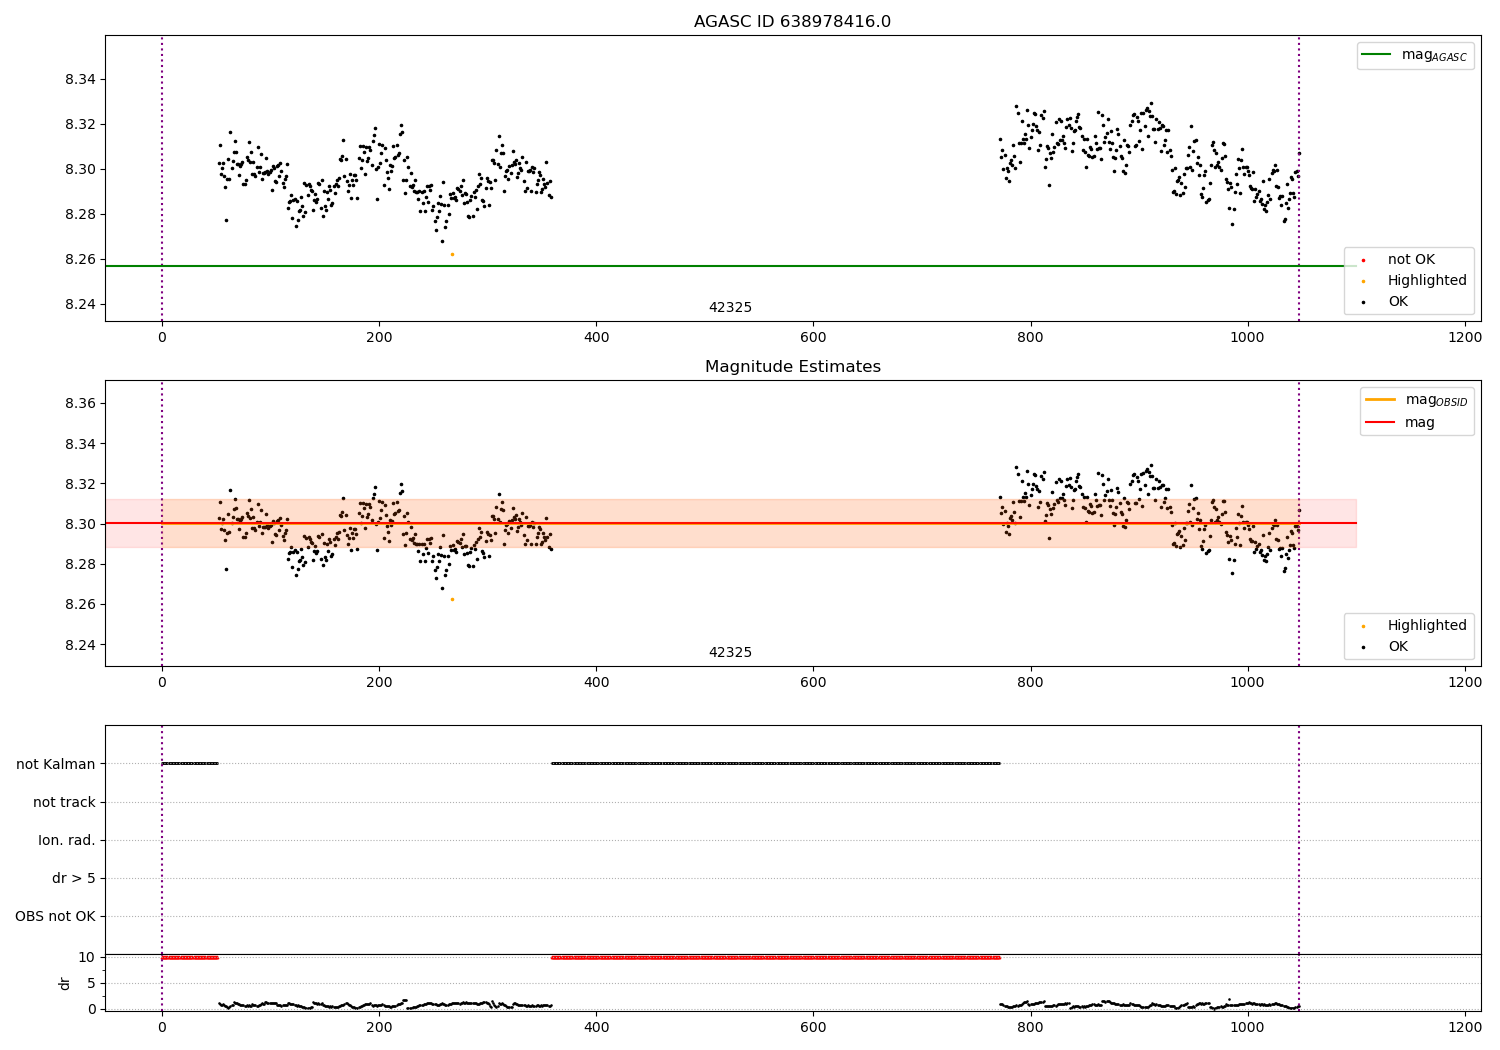Viewport: 1500px width, 1050px height.
Task: Click the orange line sample for mag OBSID
Action: coord(1381,399)
